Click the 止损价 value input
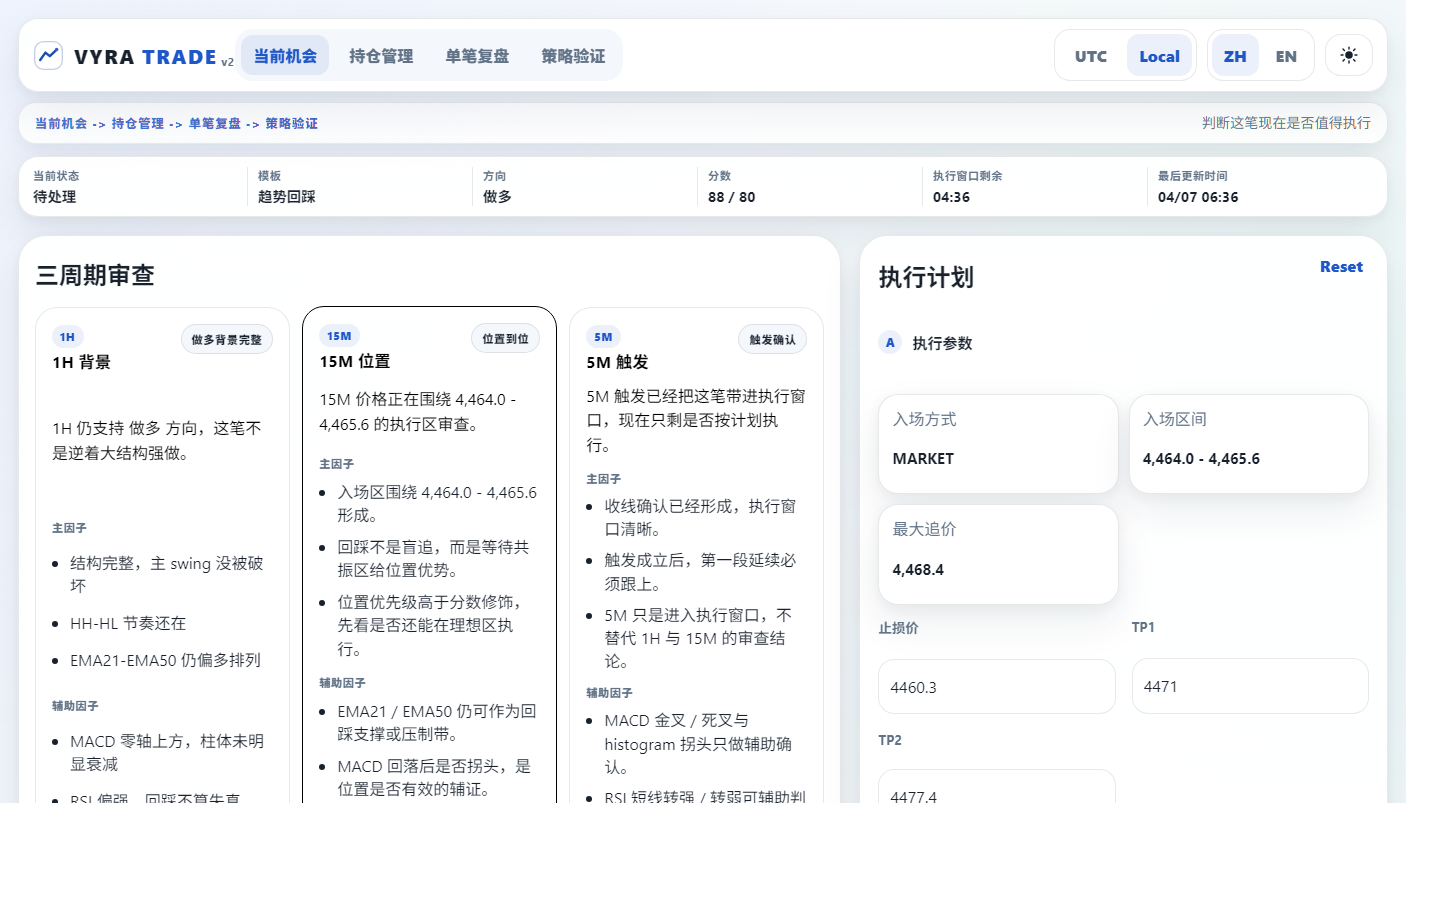 tap(996, 687)
